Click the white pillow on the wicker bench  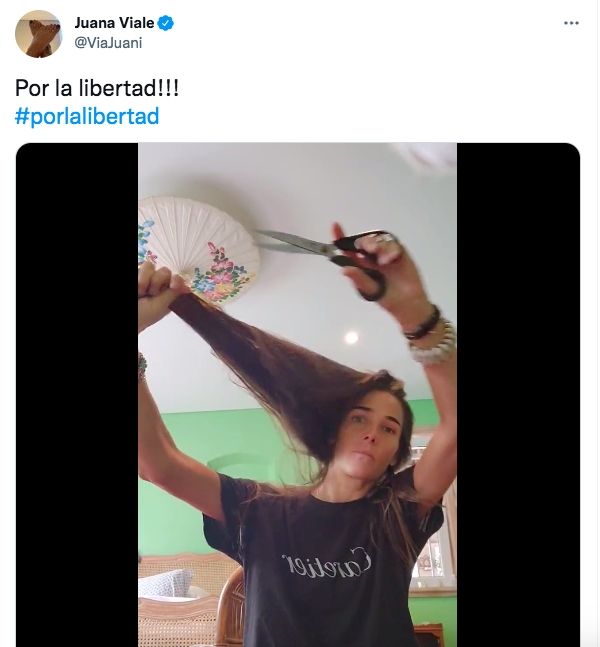tap(165, 583)
